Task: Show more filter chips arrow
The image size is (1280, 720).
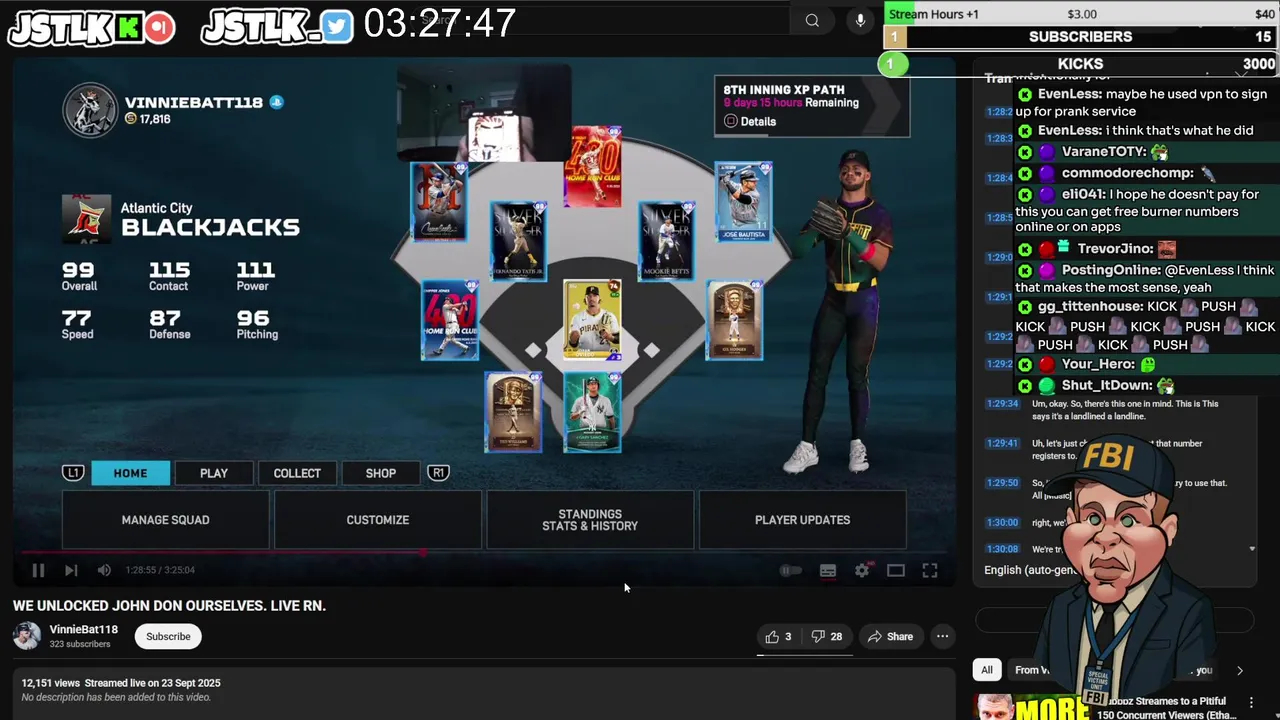Action: 1240,670
